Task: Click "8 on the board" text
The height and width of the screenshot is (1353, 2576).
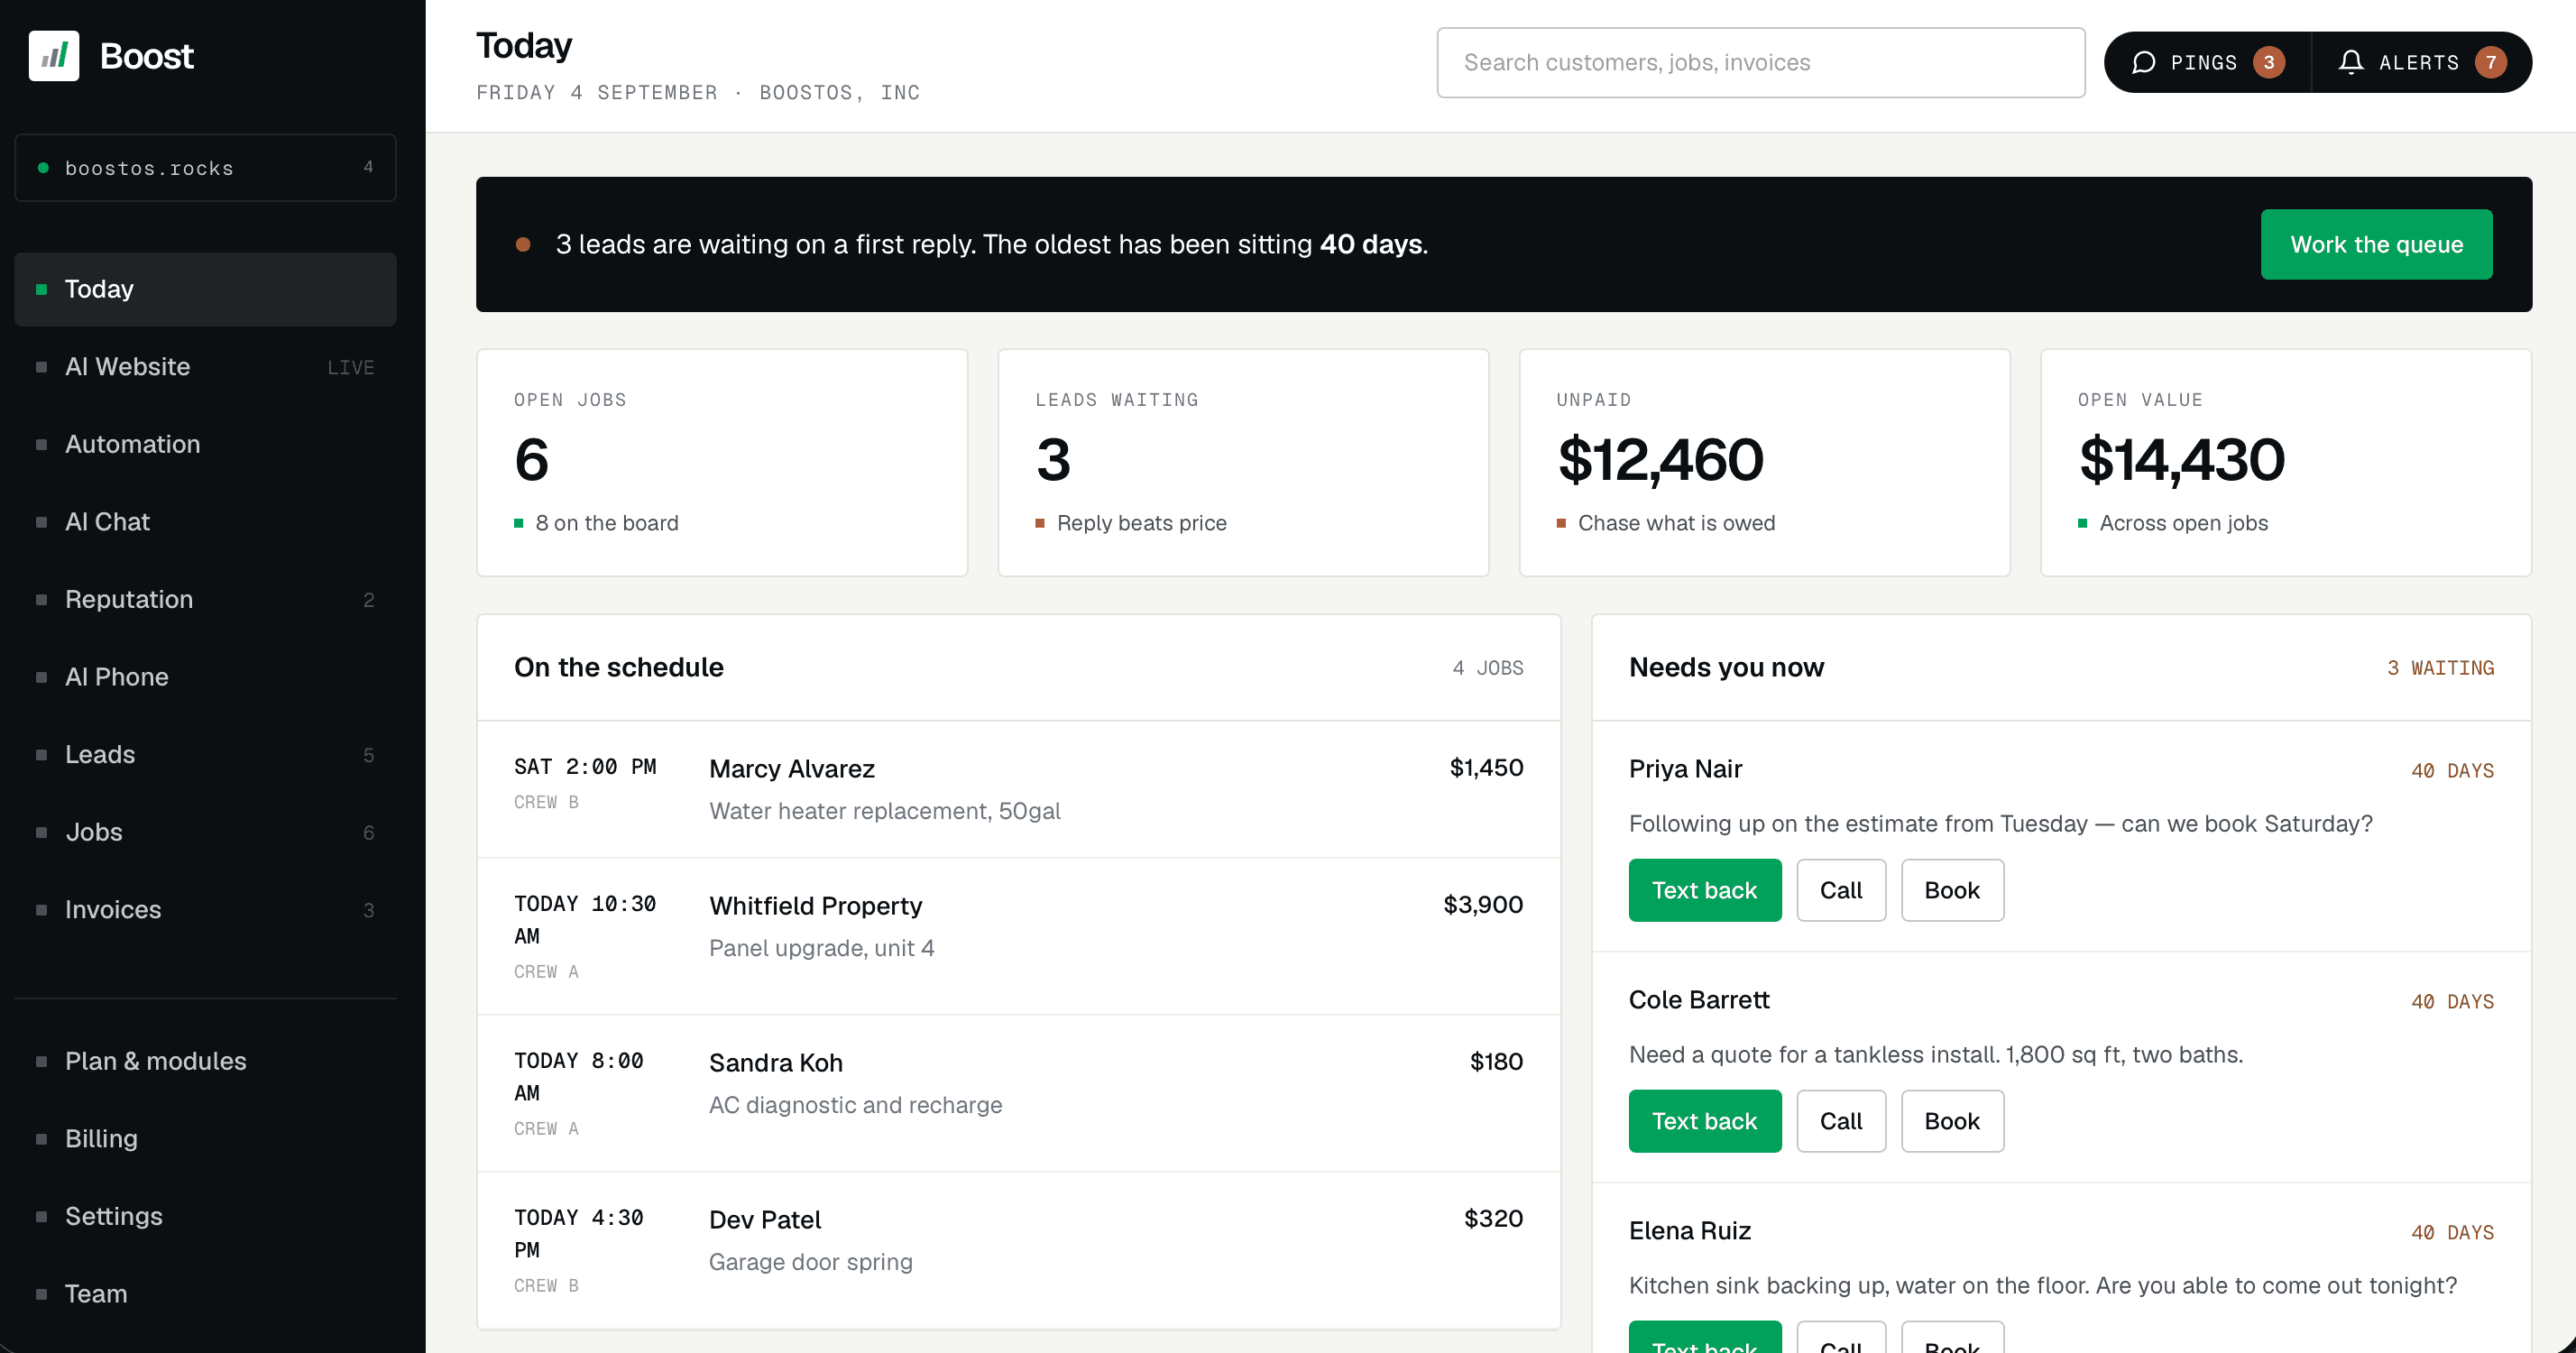Action: (x=606, y=523)
